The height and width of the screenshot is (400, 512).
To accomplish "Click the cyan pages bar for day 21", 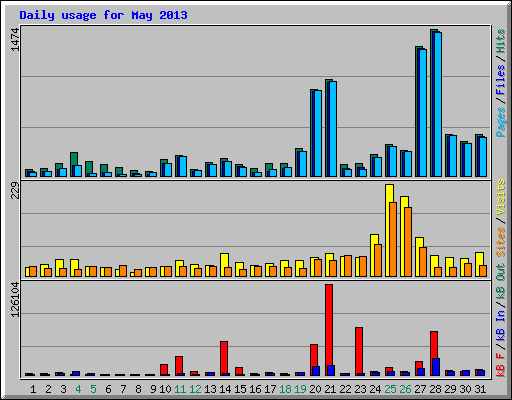I will click(333, 129).
